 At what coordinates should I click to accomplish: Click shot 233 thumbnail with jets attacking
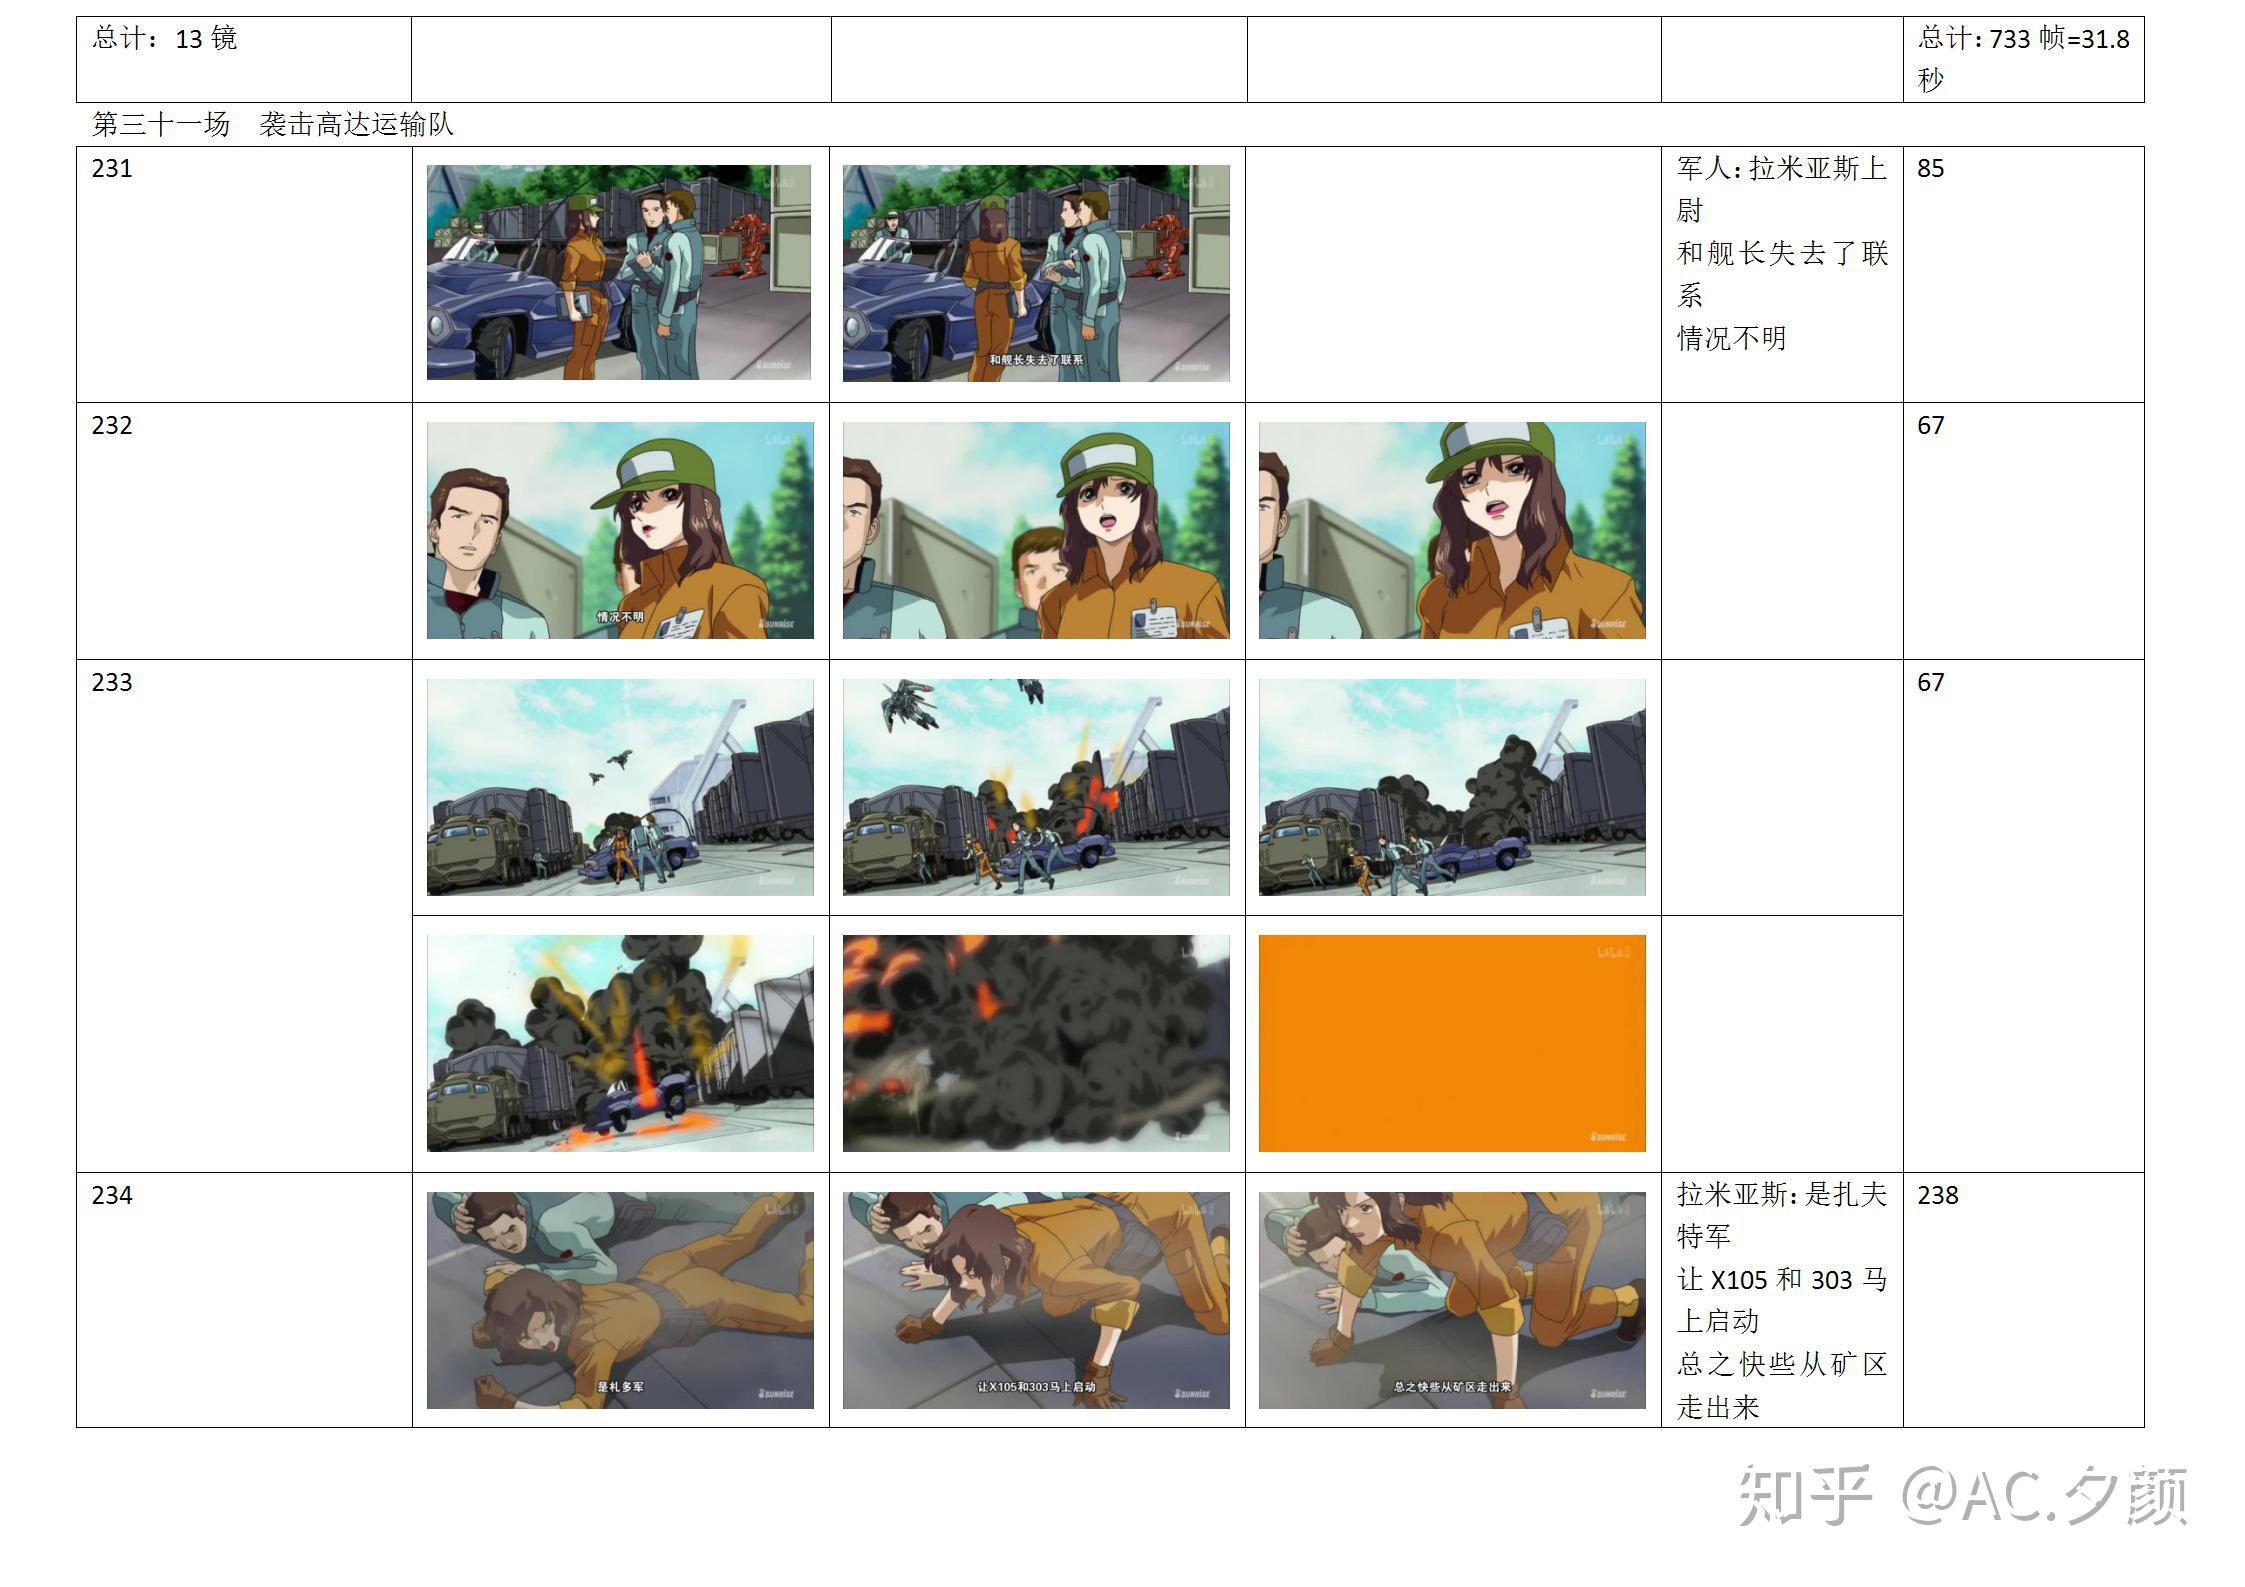tap(1036, 787)
